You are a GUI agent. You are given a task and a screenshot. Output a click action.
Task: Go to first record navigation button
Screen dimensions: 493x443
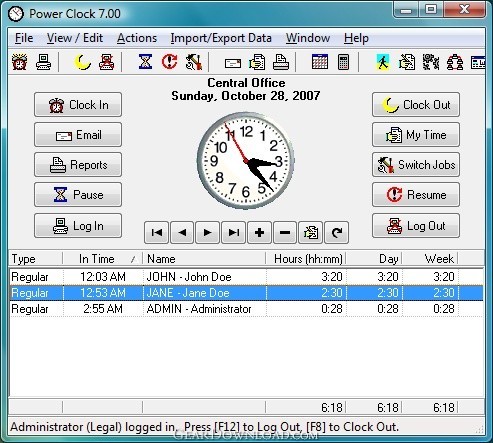(156, 232)
